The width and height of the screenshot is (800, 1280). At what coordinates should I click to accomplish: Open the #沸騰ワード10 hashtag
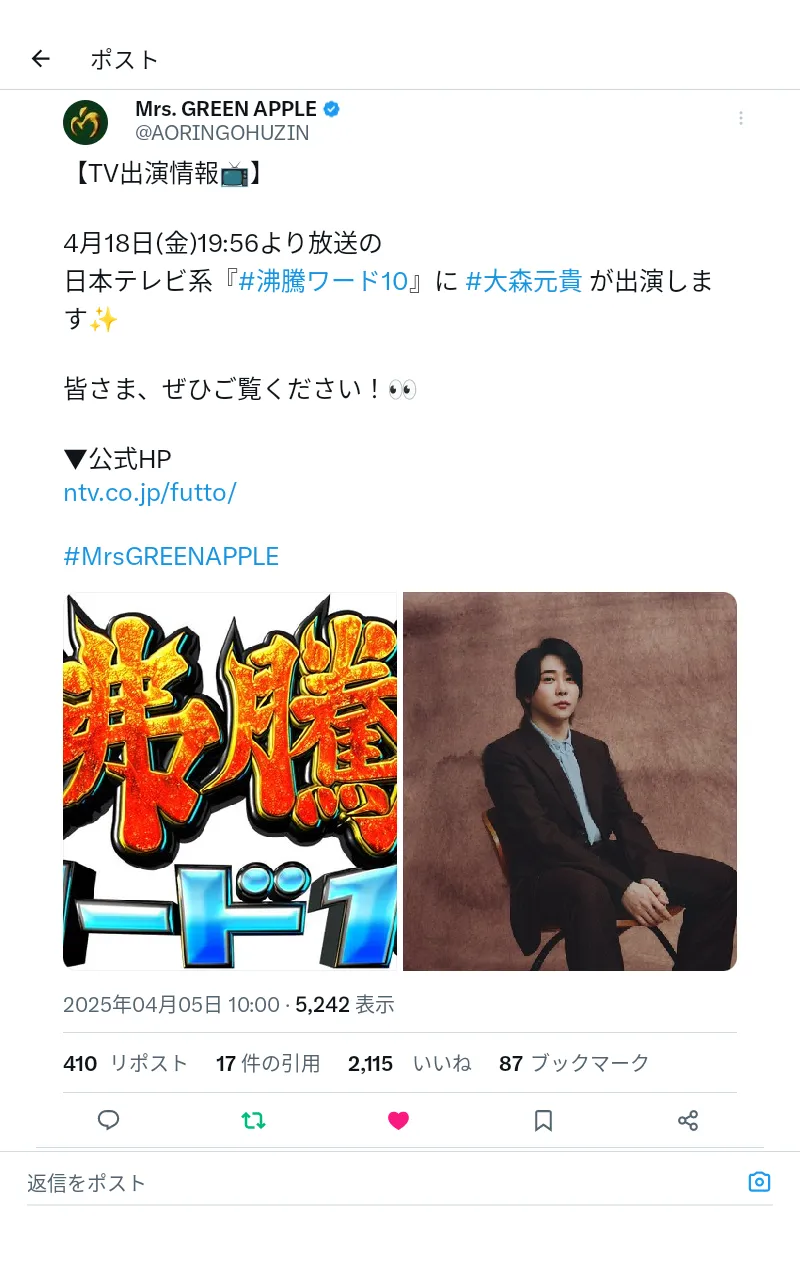pos(323,281)
